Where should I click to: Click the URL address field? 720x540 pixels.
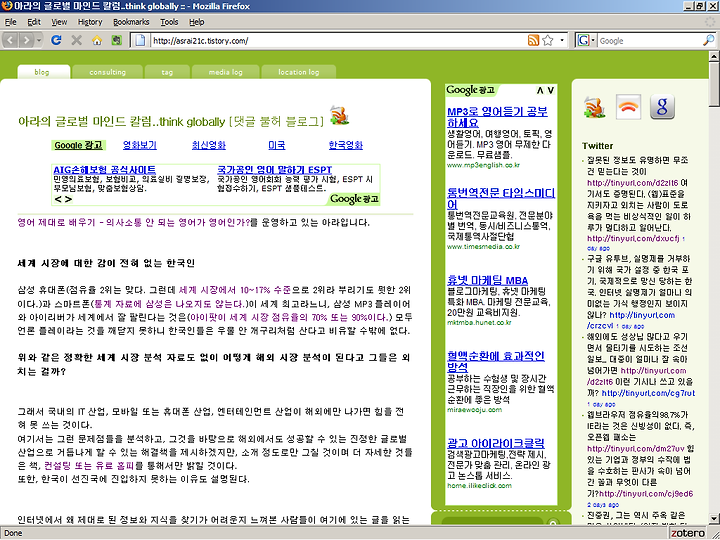click(338, 40)
